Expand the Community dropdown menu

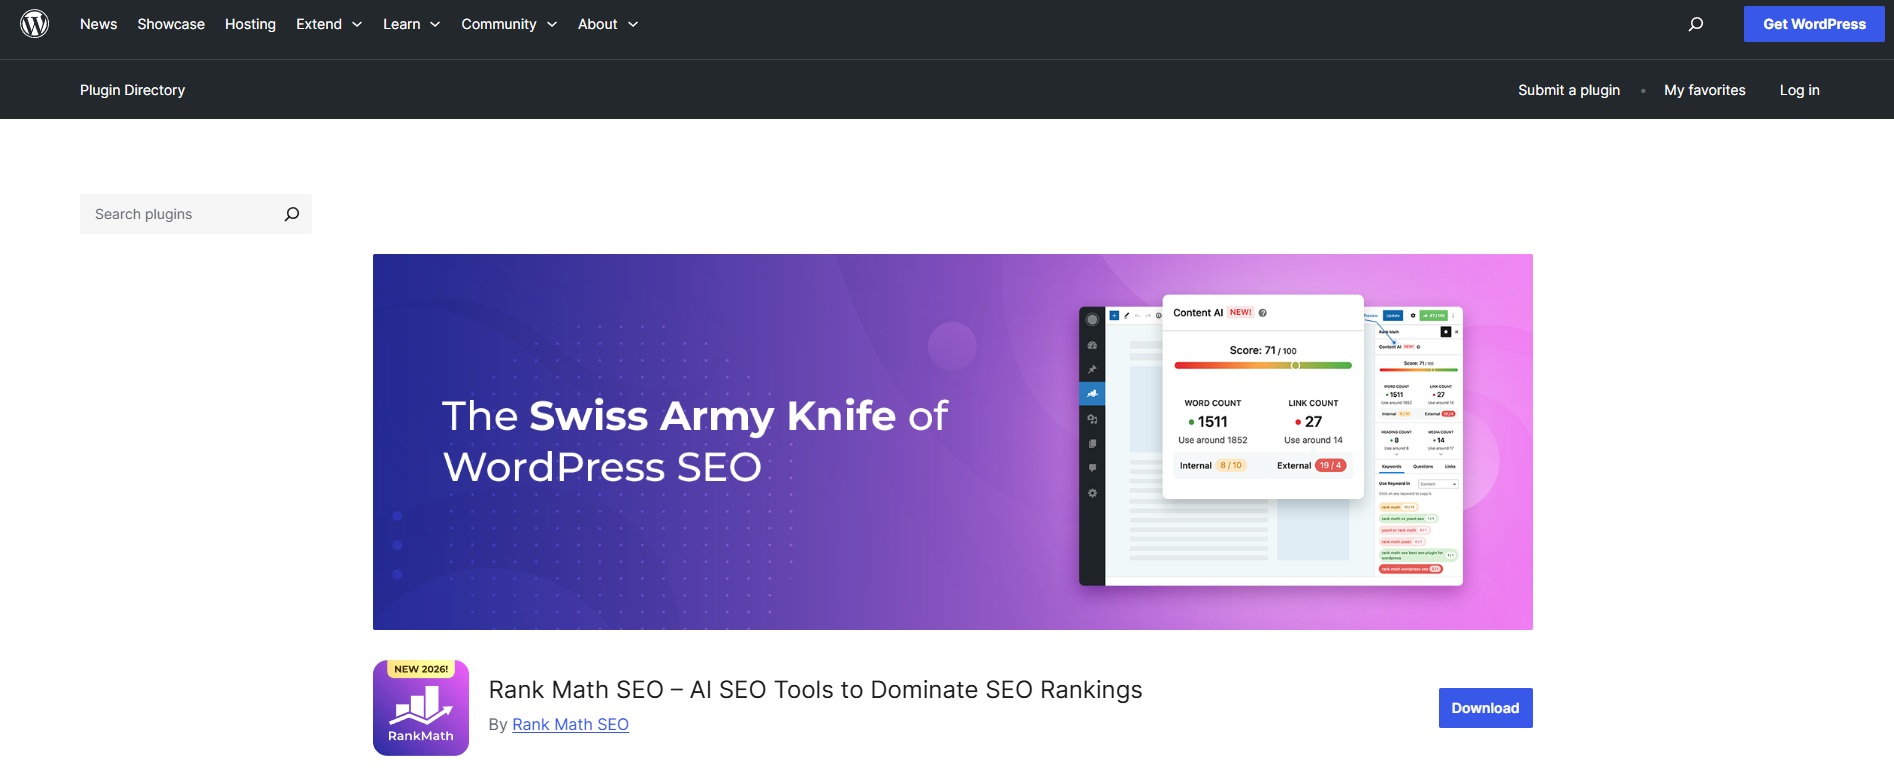pyautogui.click(x=508, y=24)
